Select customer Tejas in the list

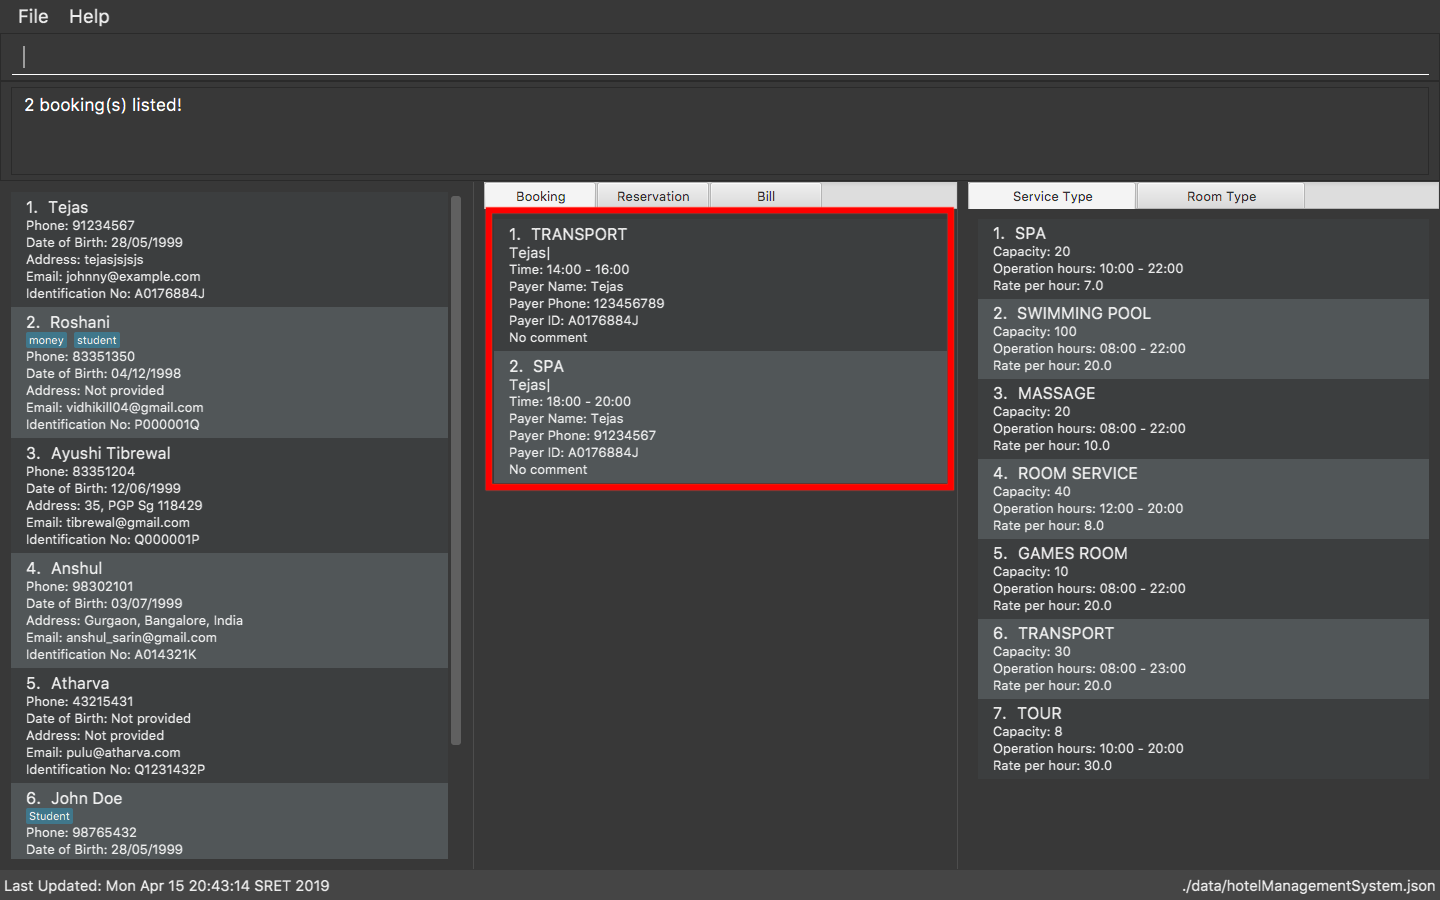tap(229, 250)
